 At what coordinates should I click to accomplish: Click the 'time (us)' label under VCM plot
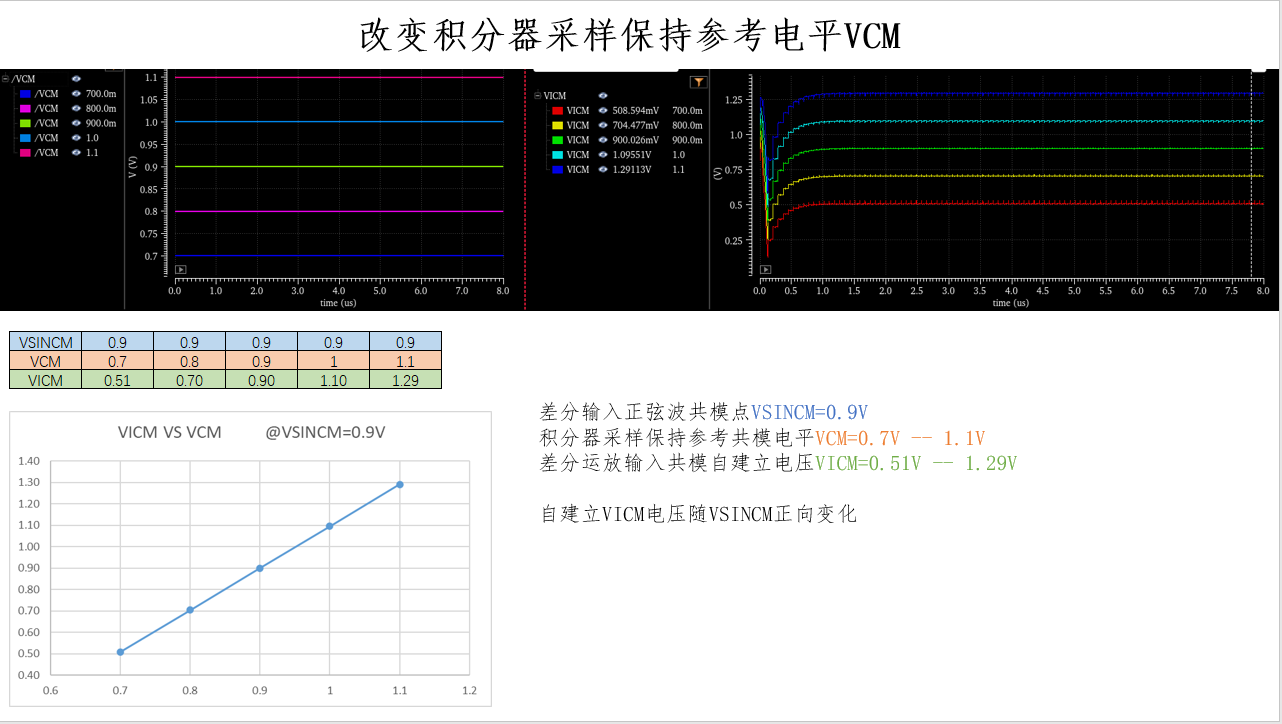[x=338, y=301]
